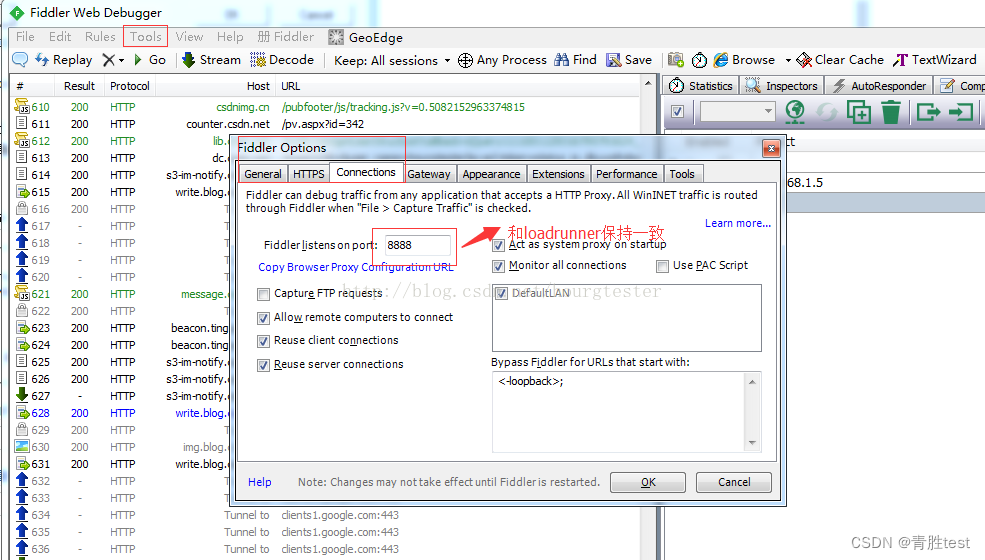This screenshot has height=560, width=985.
Task: Click the comment balloon icon in the toolbar
Action: pyautogui.click(x=20, y=60)
